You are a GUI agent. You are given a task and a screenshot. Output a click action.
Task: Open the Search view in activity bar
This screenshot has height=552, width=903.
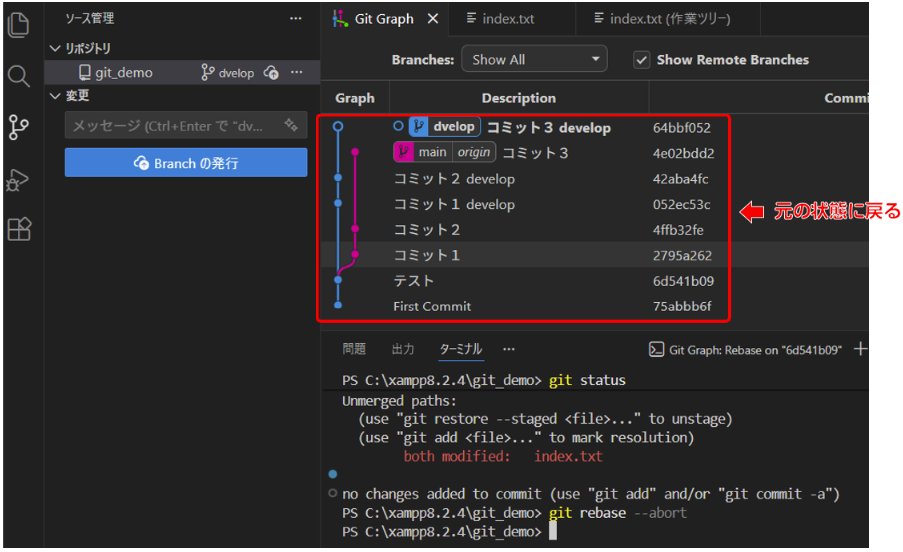(x=18, y=76)
